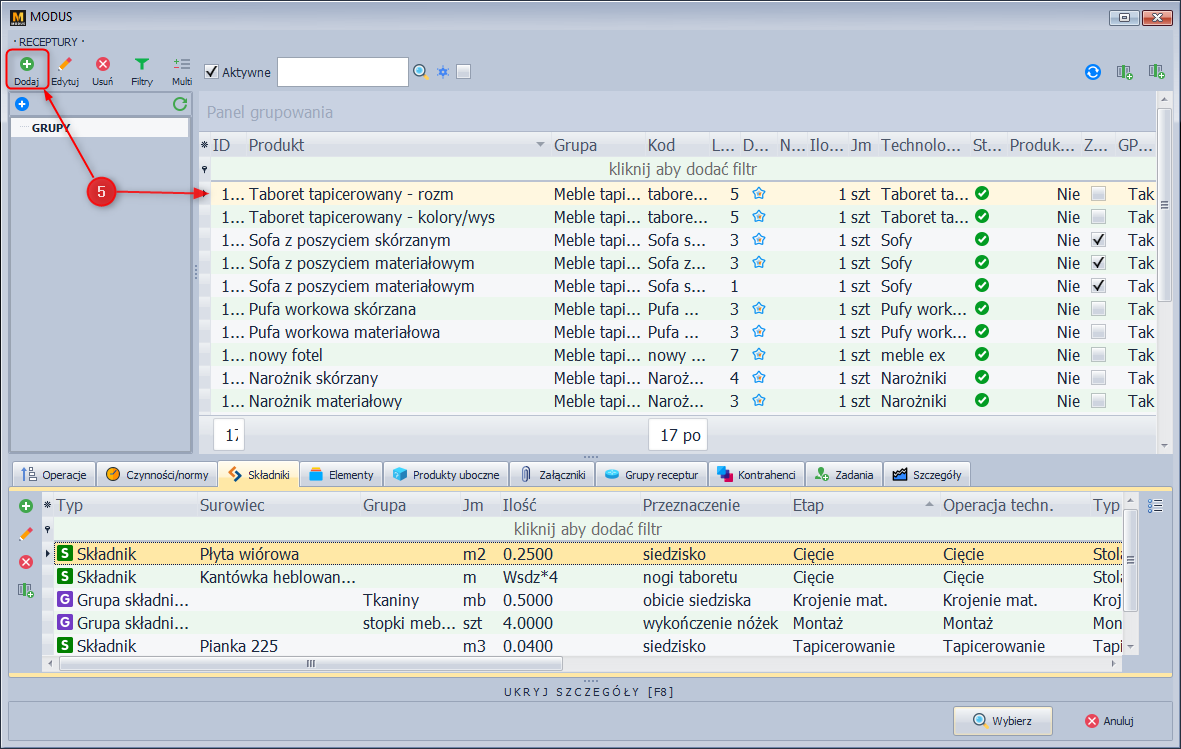Click the search text field next to Aktywne

tap(342, 72)
